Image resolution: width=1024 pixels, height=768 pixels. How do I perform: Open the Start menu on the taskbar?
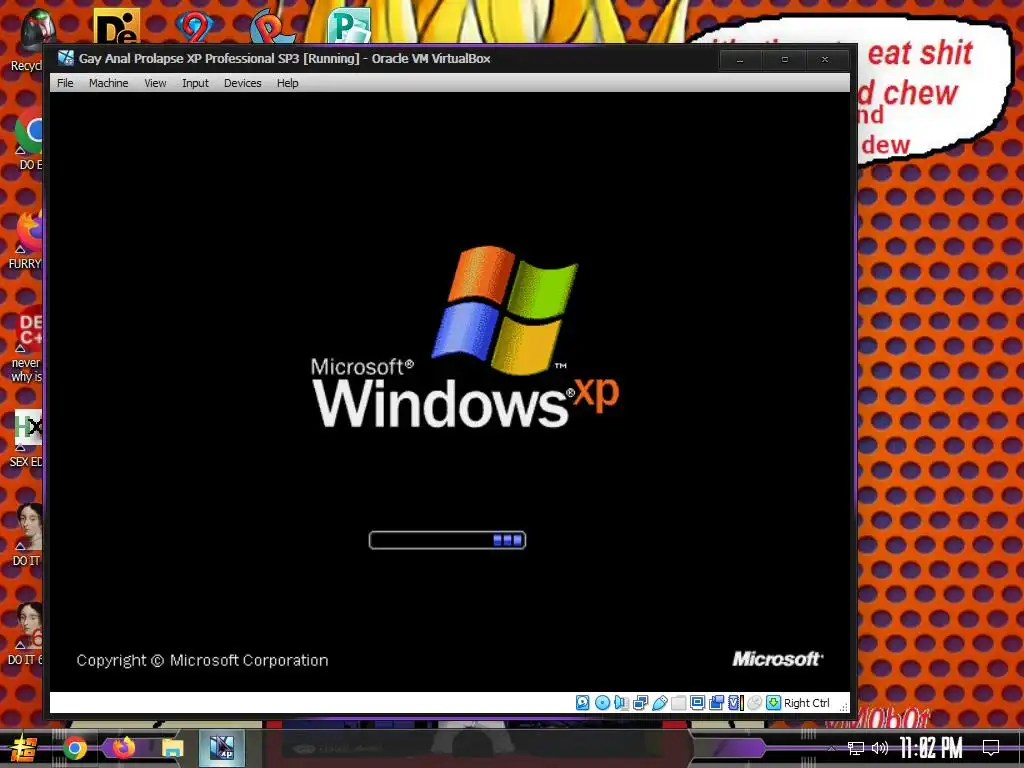(x=24, y=748)
